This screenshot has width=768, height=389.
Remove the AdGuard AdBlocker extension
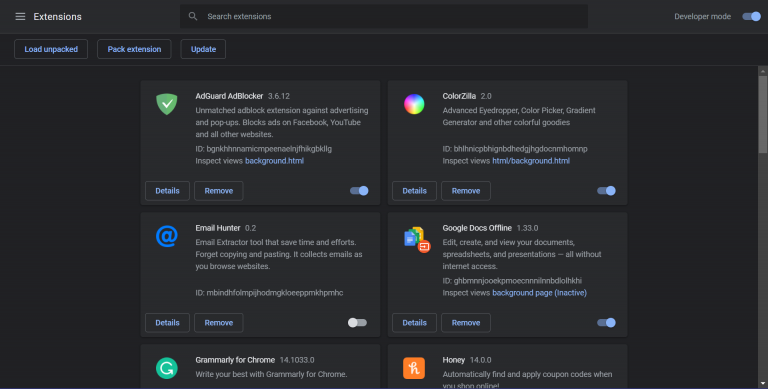[218, 191]
